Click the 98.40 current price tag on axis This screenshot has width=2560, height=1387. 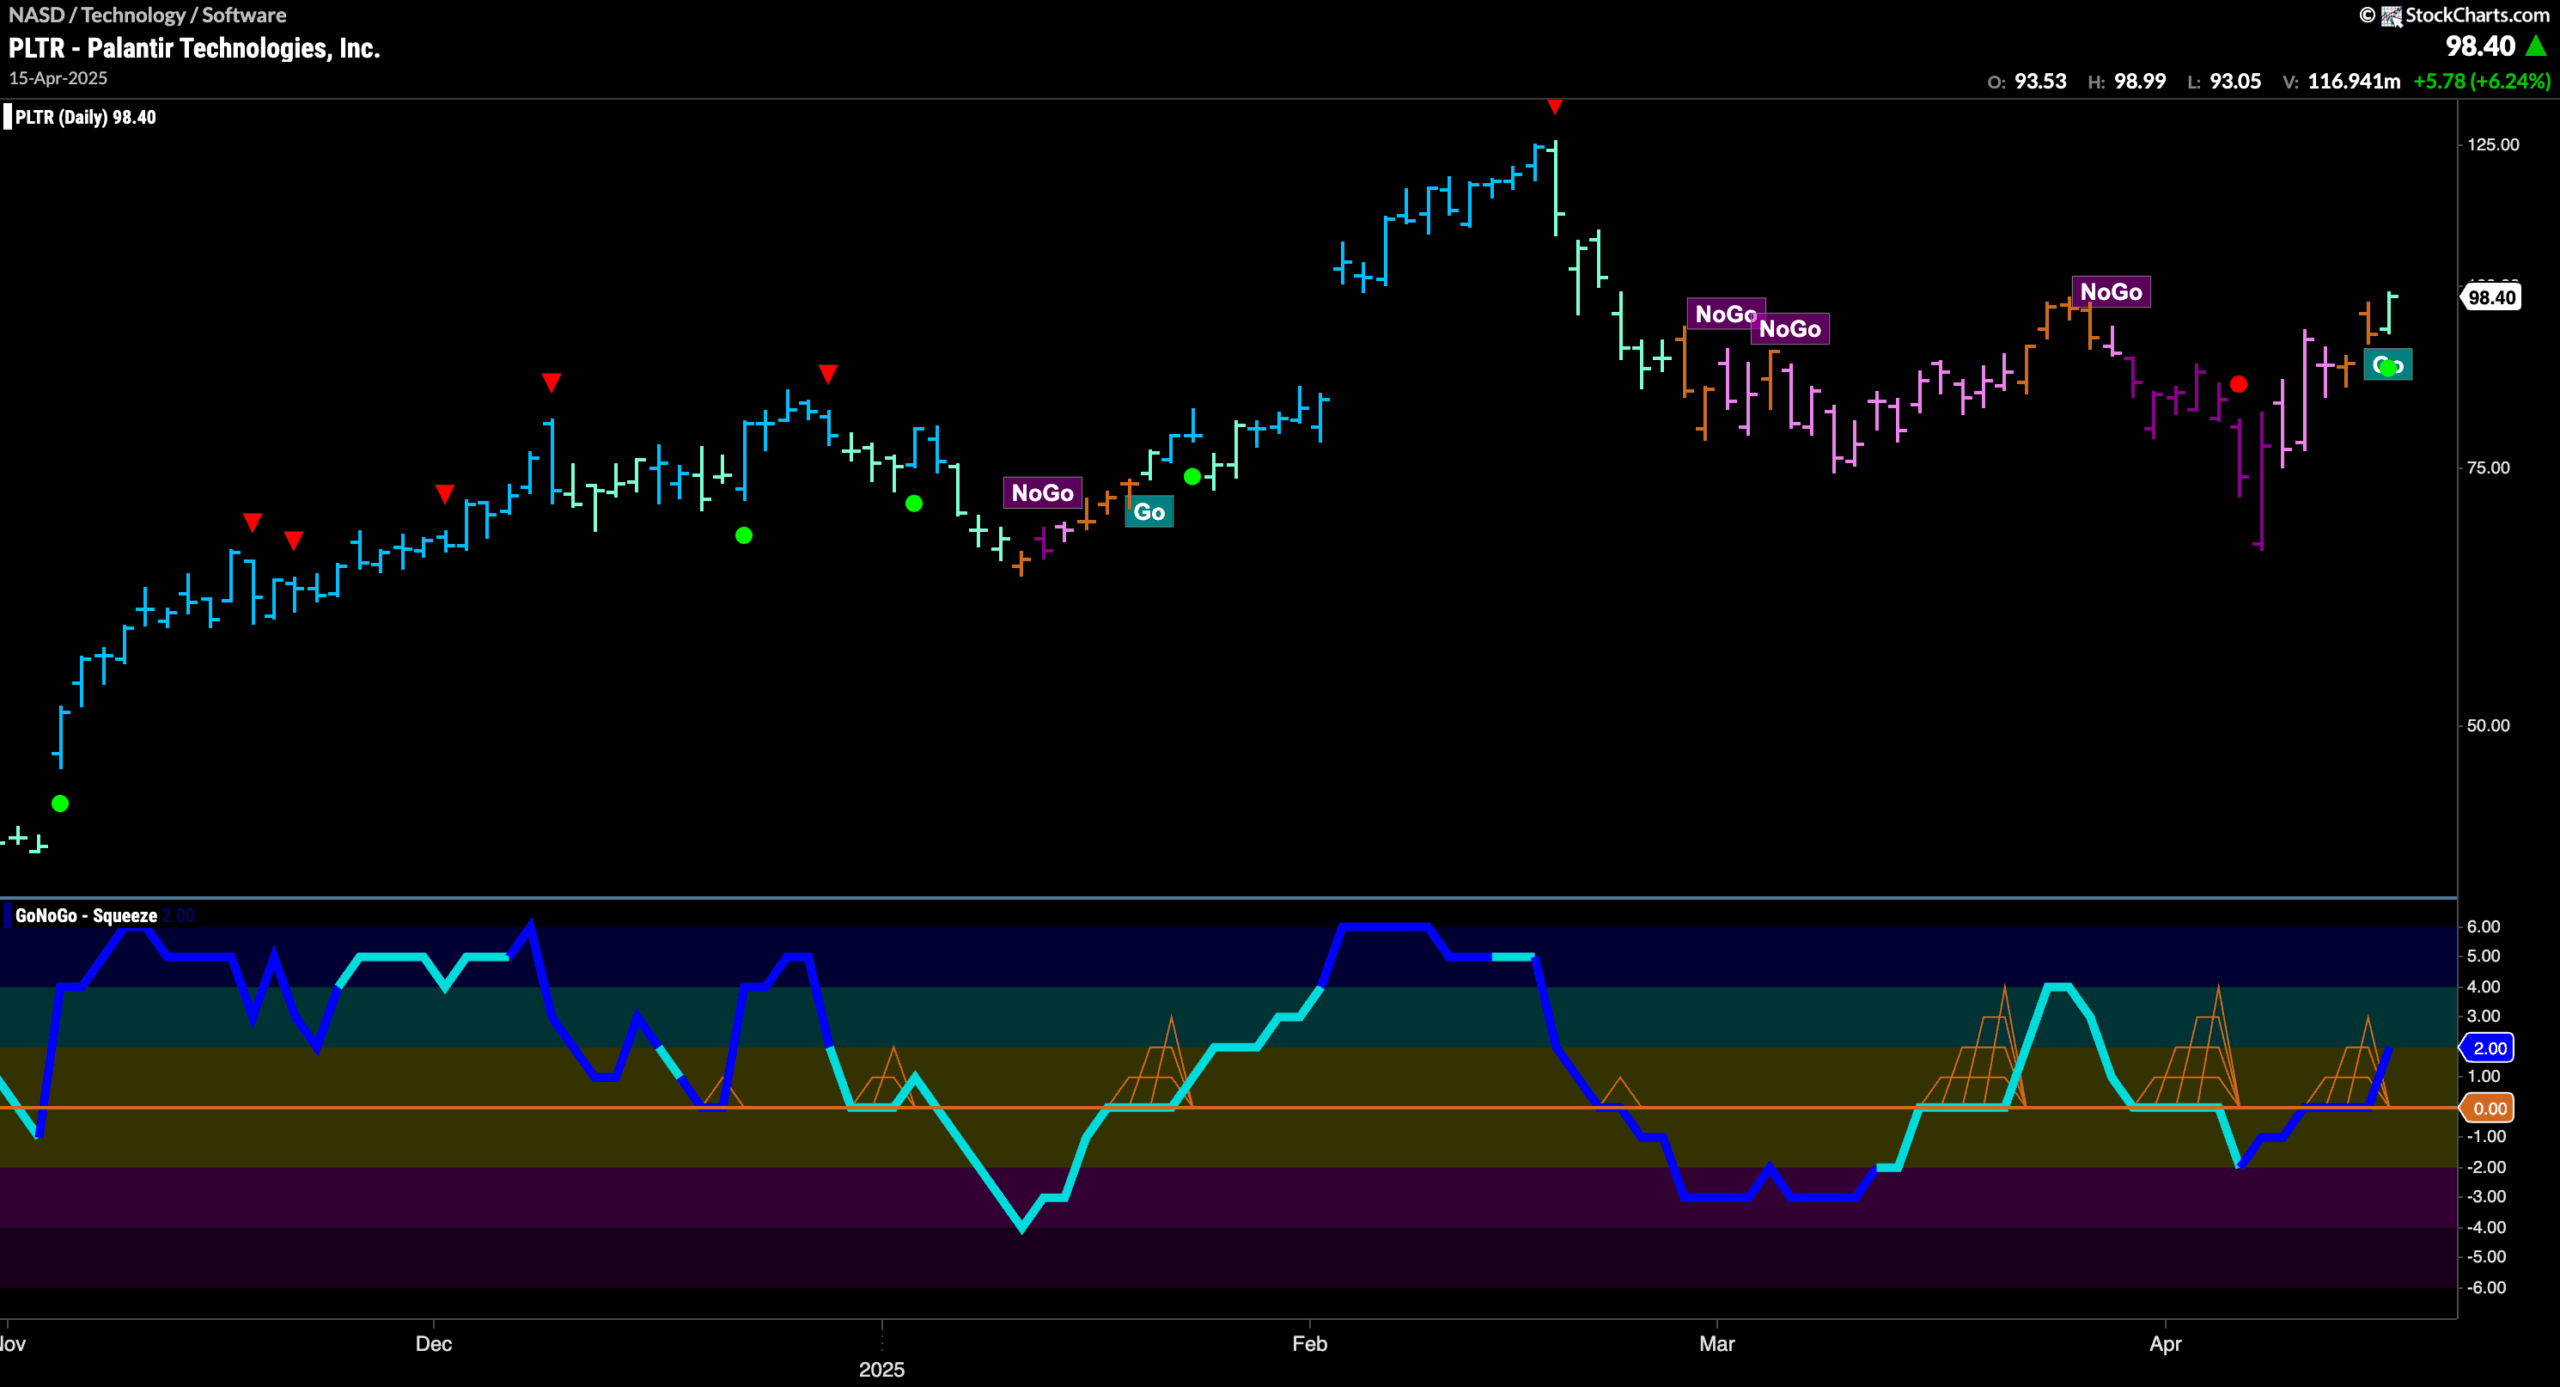click(x=2491, y=297)
